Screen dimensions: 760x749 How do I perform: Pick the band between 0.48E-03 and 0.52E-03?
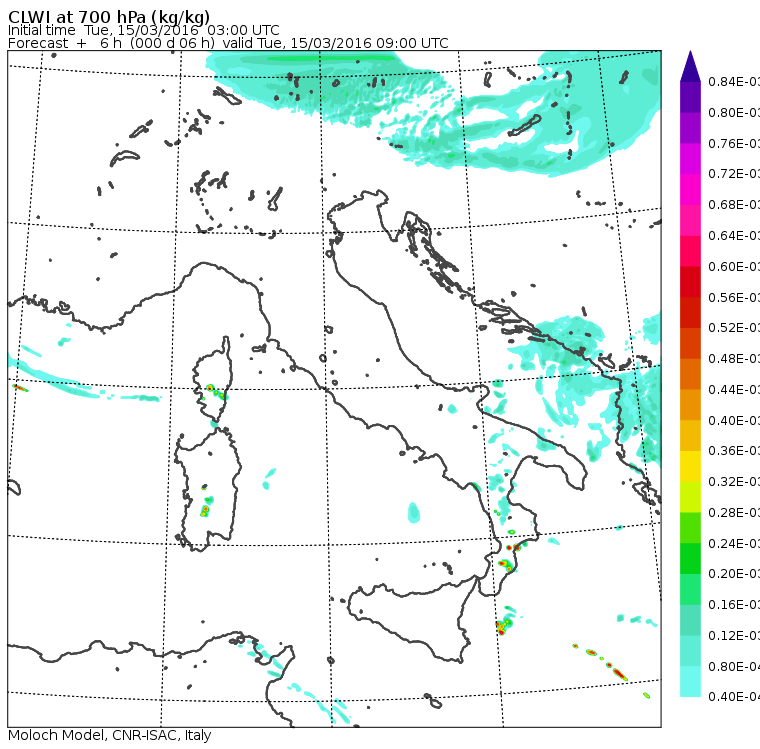coord(690,343)
